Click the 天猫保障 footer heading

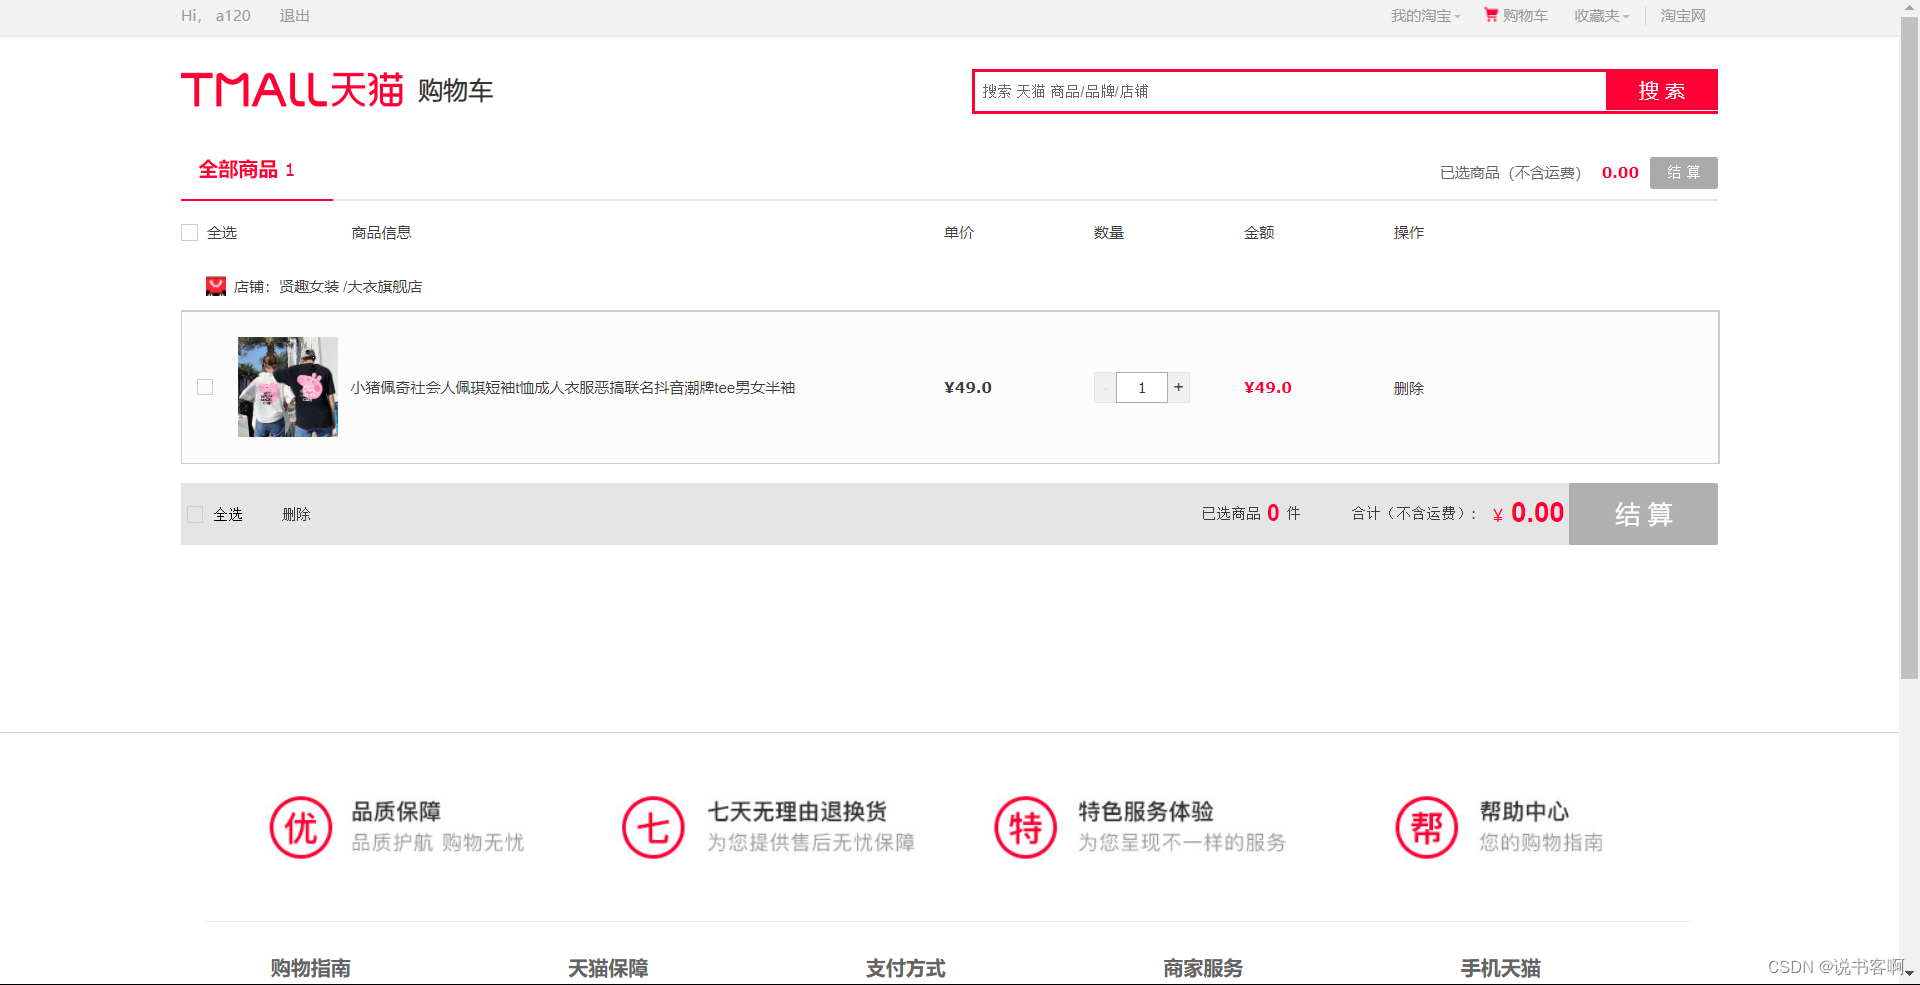click(x=608, y=968)
